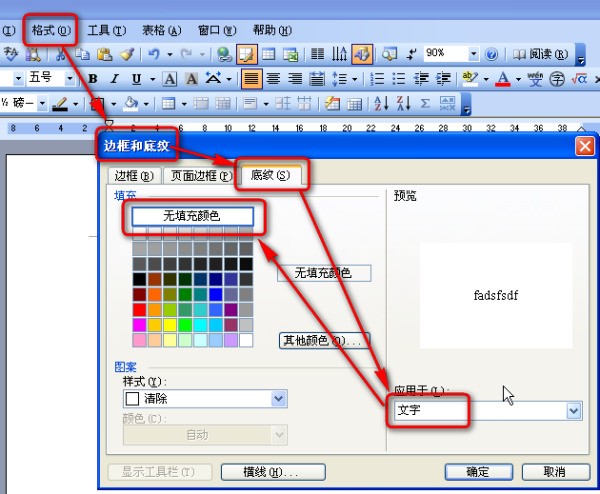Click the Sort Descending Z-A icon
Viewport: 600px width, 494px height.
tap(403, 103)
